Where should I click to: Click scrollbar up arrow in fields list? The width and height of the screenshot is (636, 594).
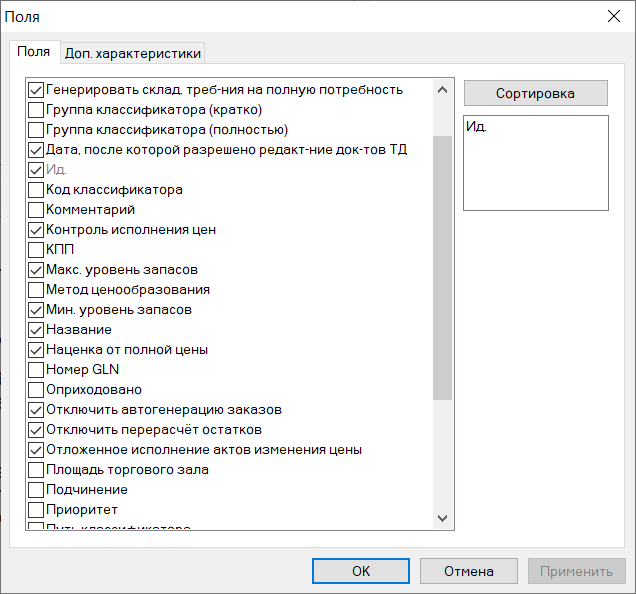[x=443, y=90]
